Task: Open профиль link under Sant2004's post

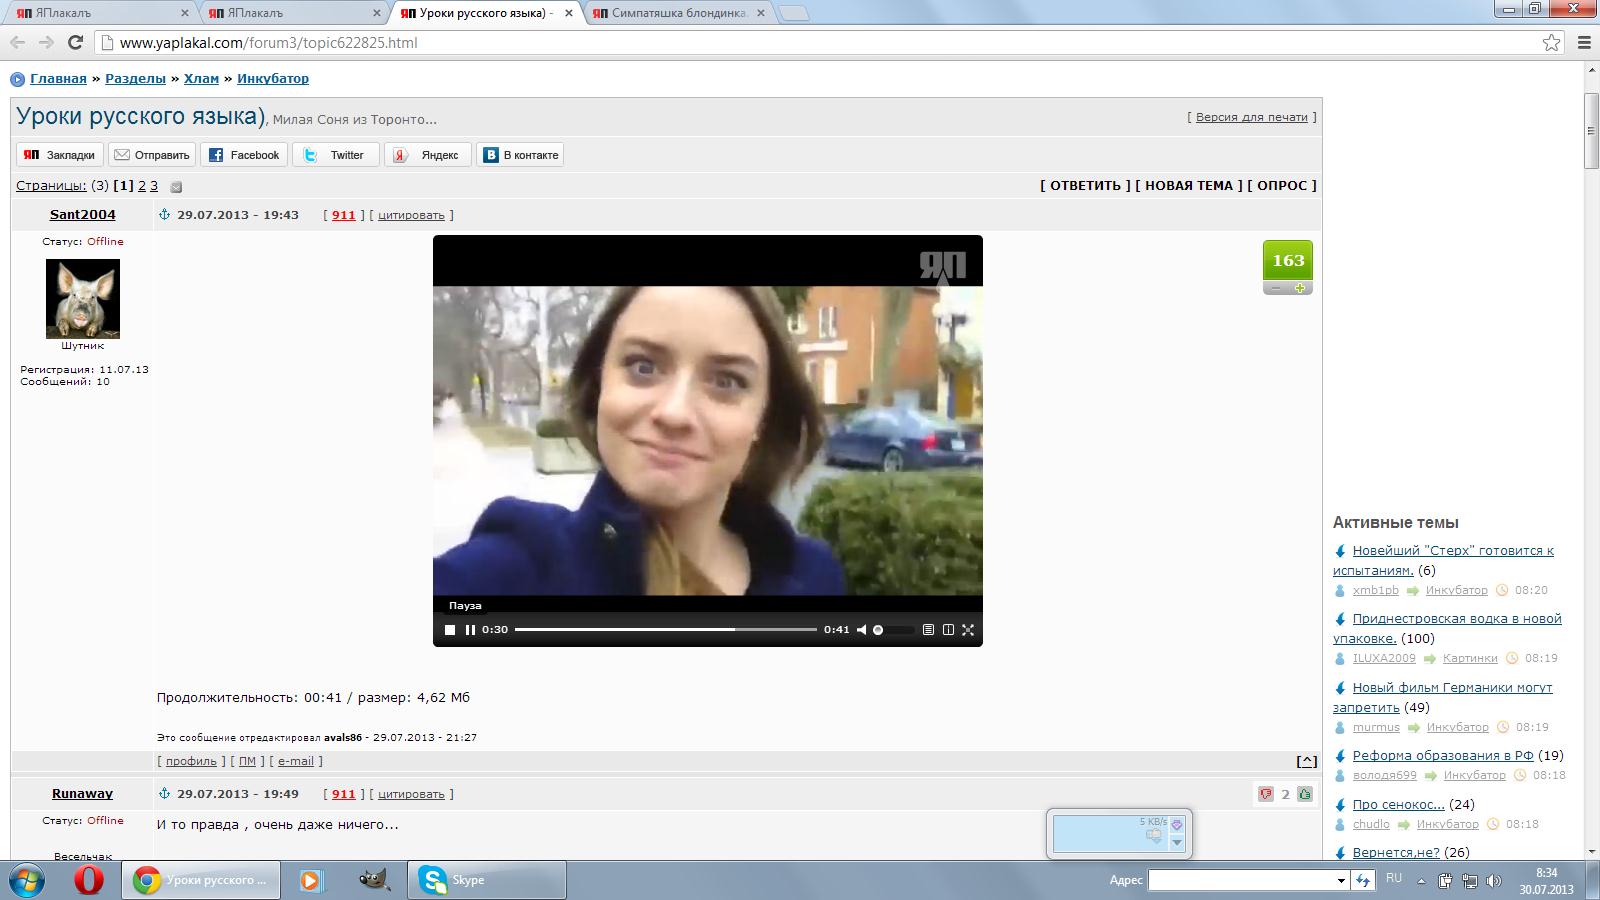Action: (x=191, y=761)
